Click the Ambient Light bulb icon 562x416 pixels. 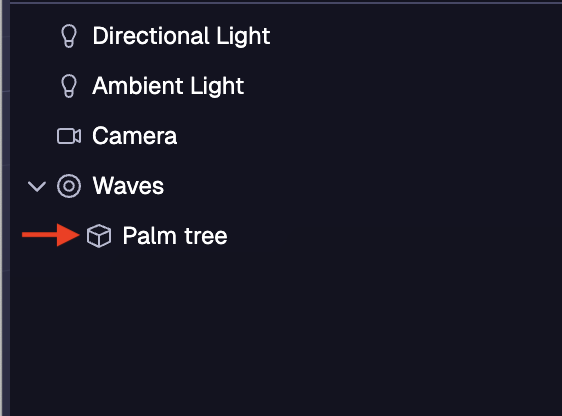coord(69,86)
